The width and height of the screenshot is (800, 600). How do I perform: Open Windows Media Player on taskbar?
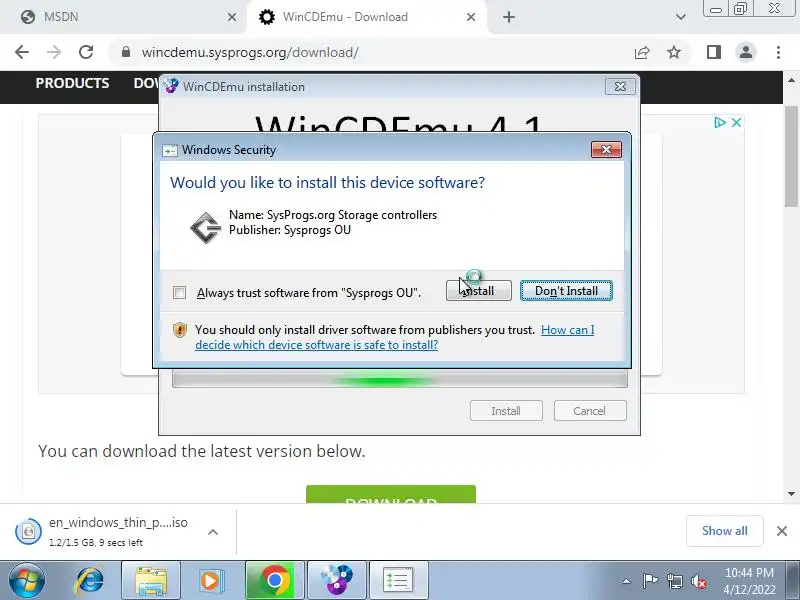pos(210,580)
